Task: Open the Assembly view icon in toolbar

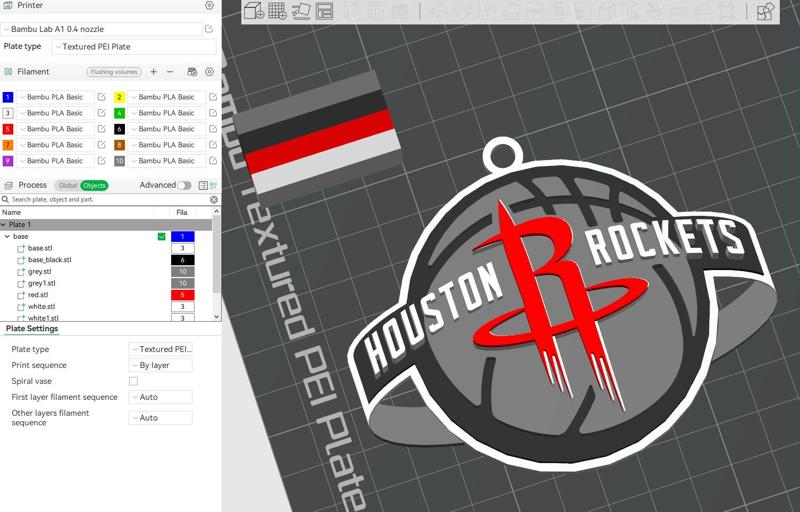Action: (x=766, y=11)
